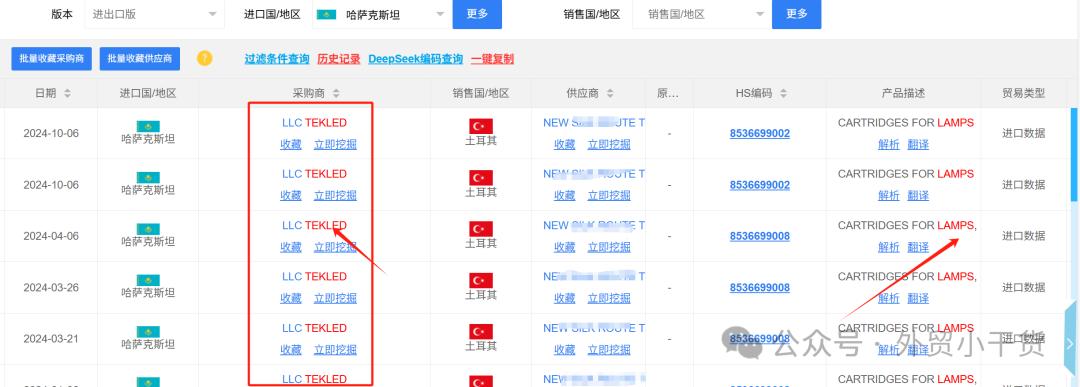Click 销售国/地区 column header
The image size is (1080, 387).
(x=481, y=93)
